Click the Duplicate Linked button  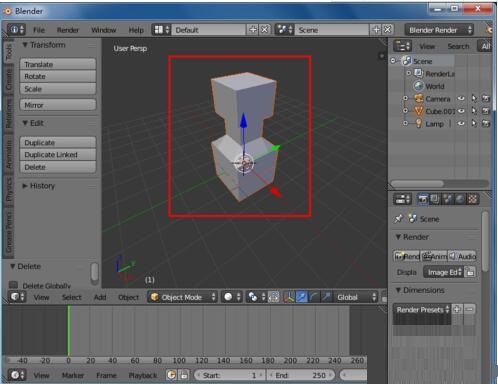coord(58,155)
